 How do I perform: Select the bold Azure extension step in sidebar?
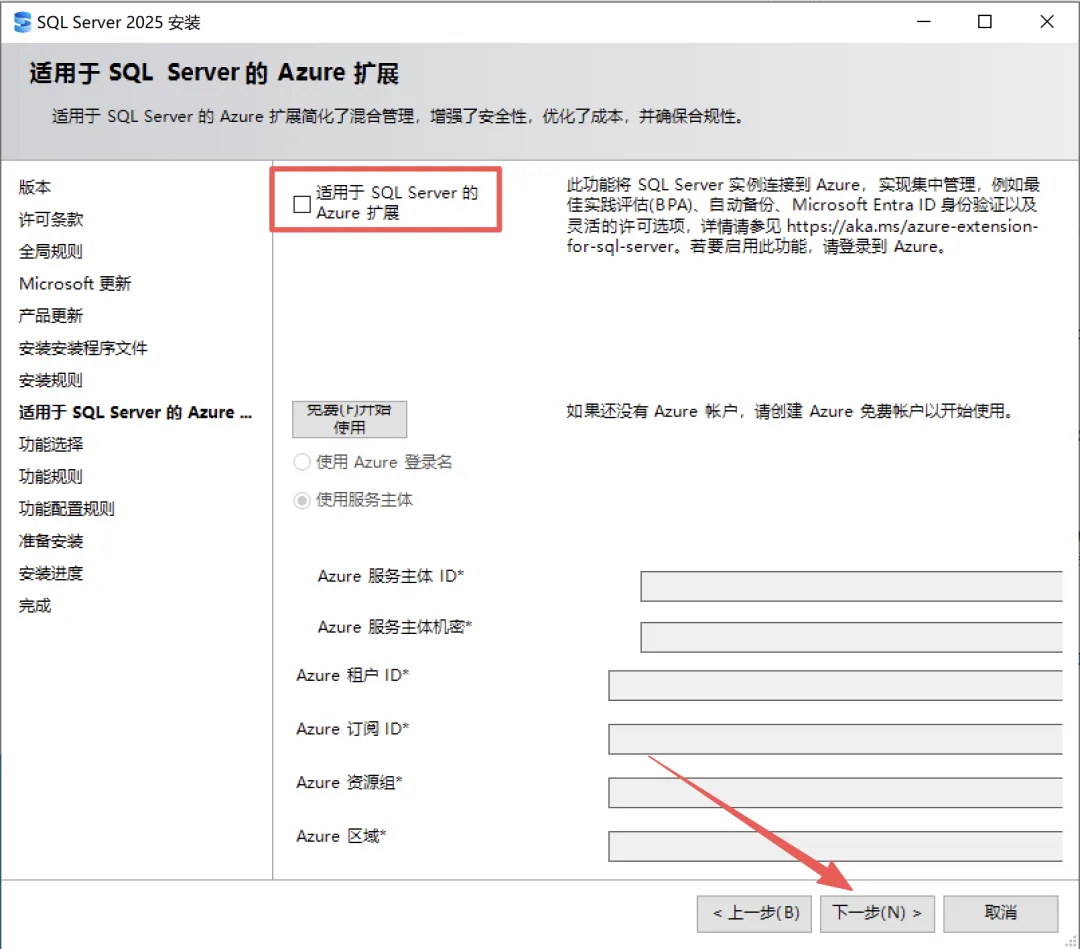135,412
